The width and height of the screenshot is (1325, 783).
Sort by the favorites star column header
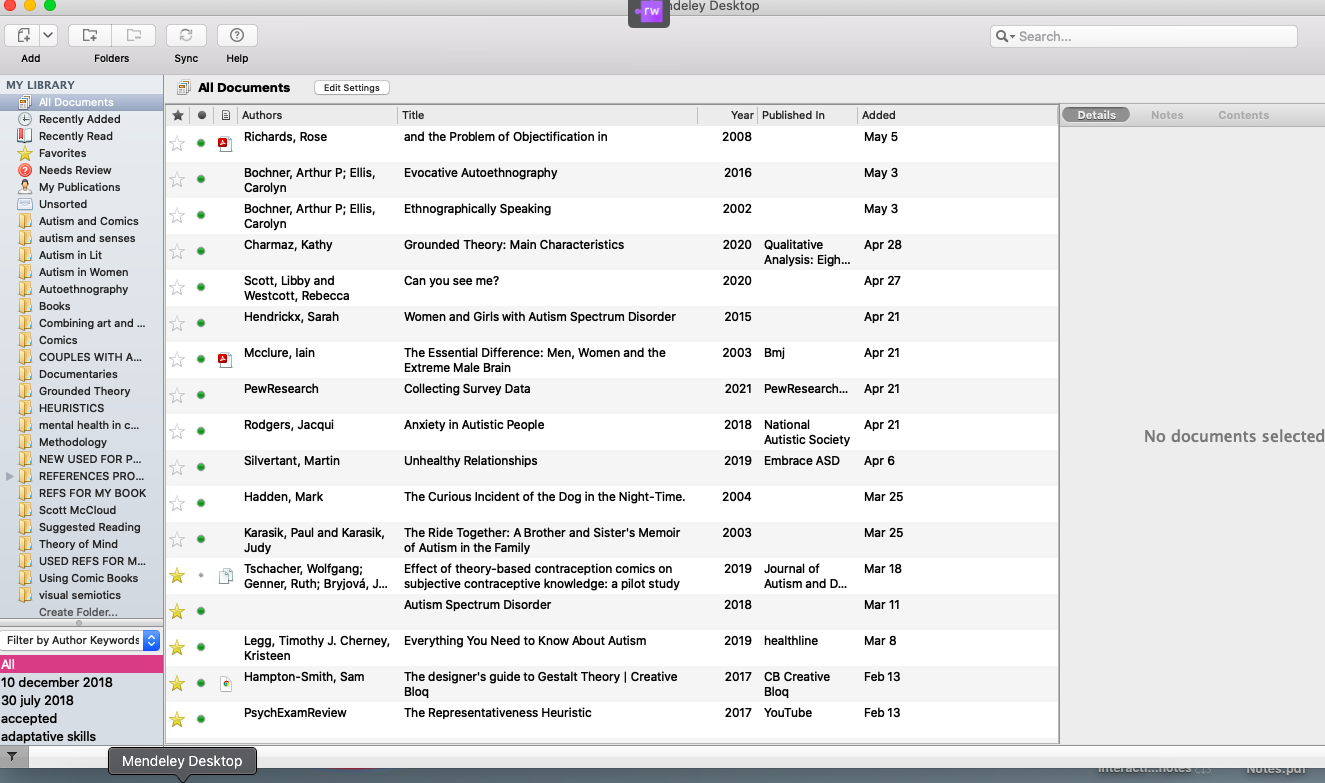click(x=178, y=115)
